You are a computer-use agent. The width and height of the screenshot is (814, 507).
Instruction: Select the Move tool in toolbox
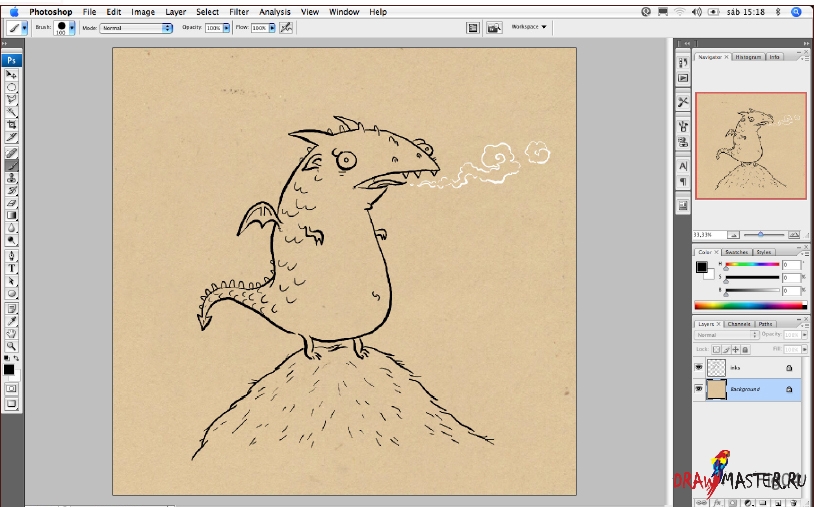point(12,75)
